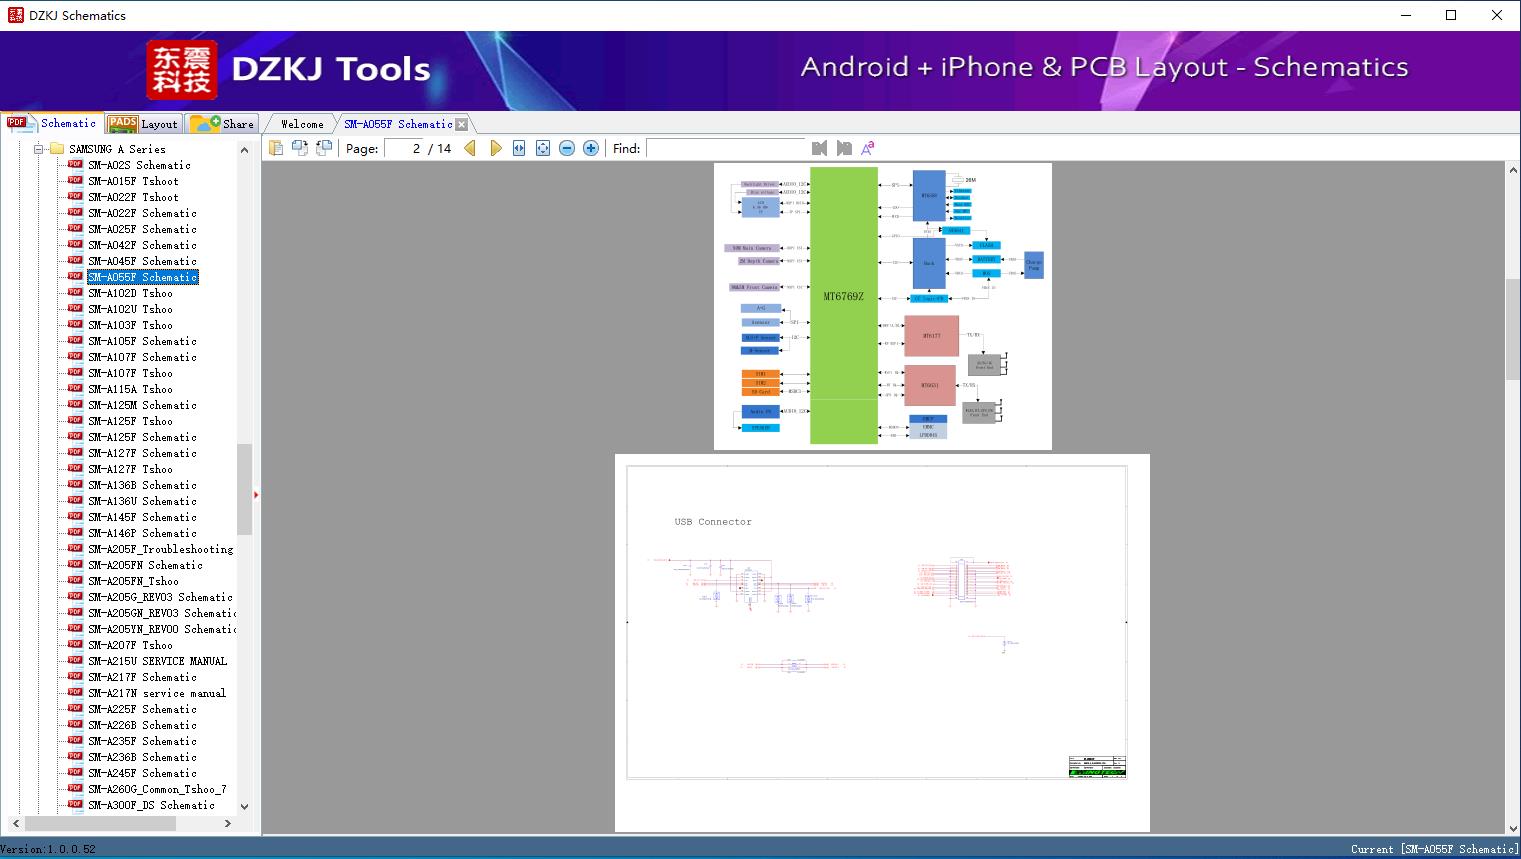Click the PDF icon beside SM-A125M Schematic
The image size is (1521, 859).
[75, 405]
